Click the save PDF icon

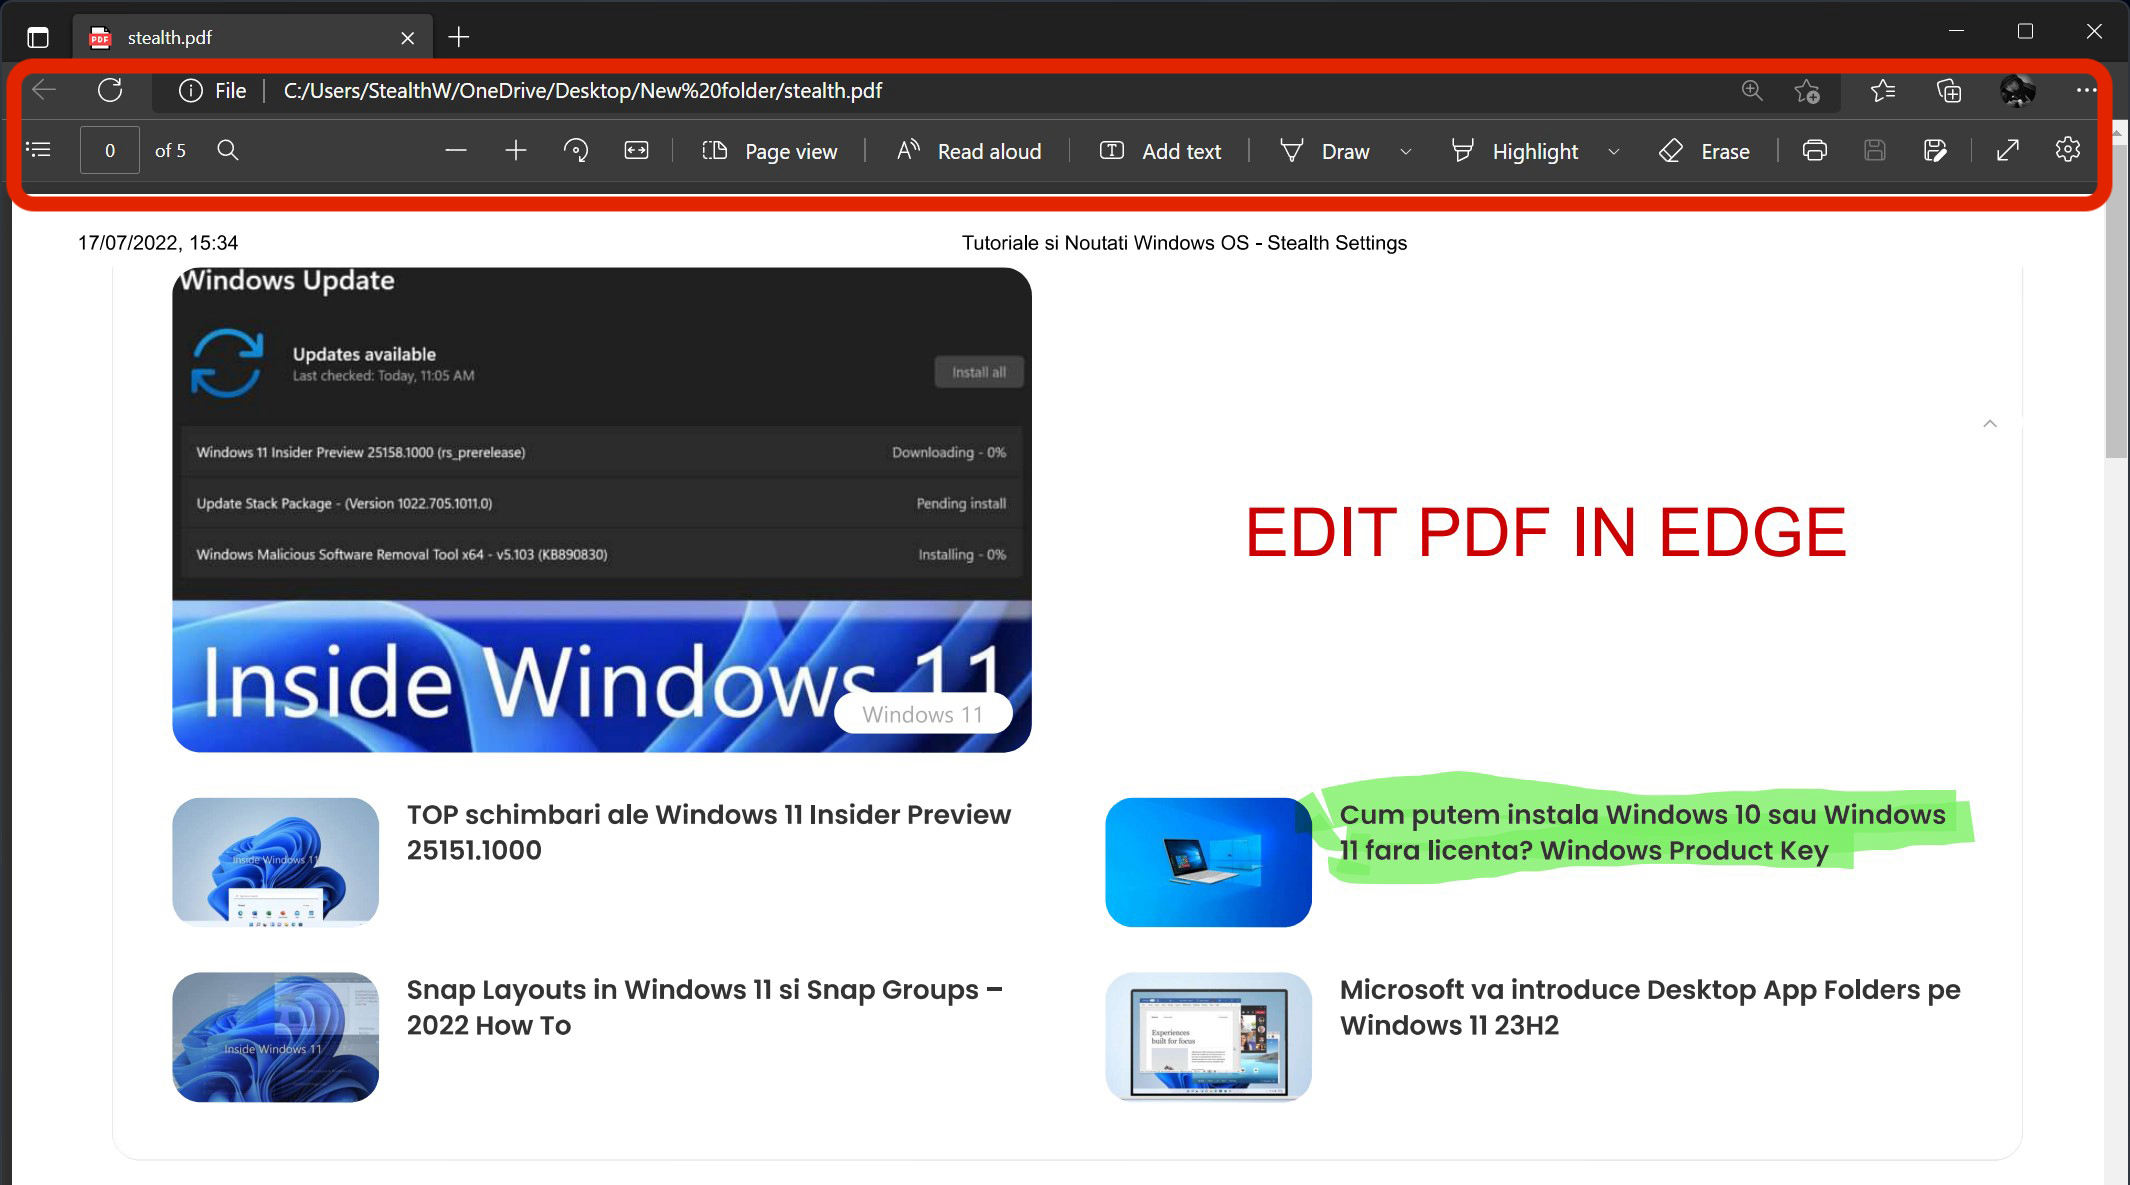[x=1875, y=150]
